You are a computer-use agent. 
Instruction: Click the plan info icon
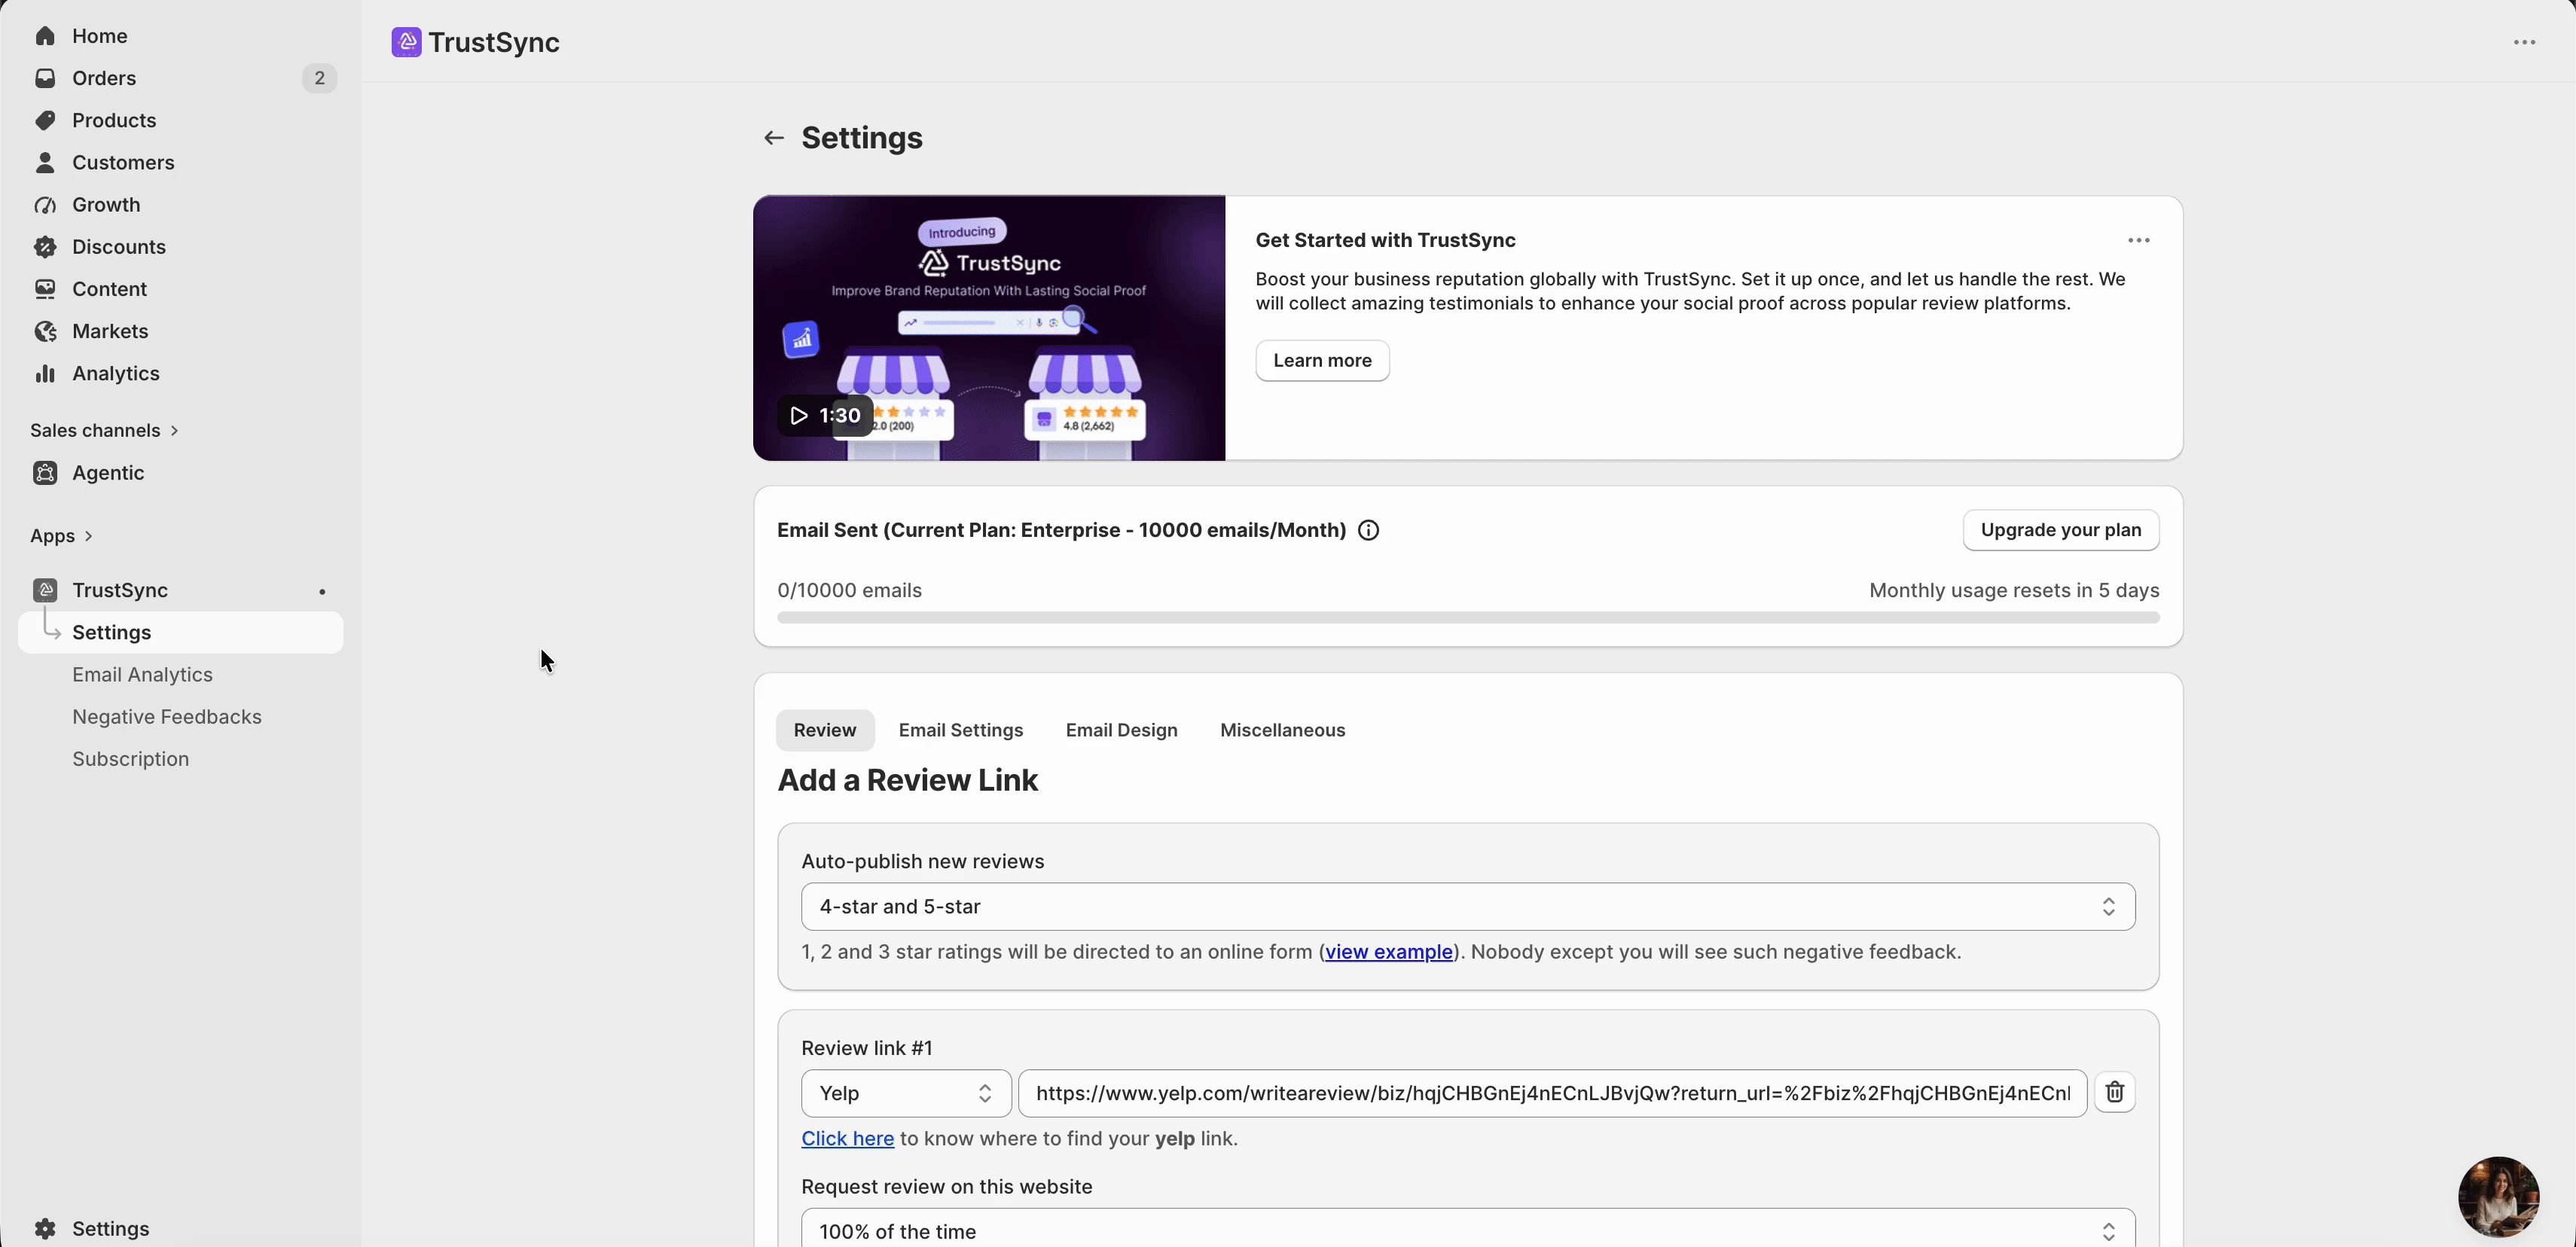pyautogui.click(x=1368, y=530)
